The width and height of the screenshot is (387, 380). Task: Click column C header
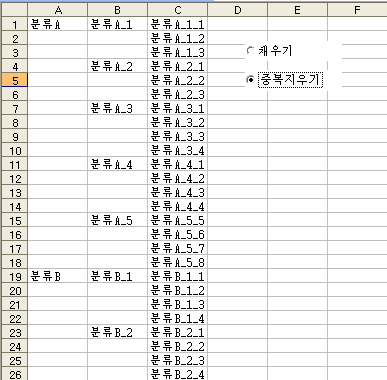(178, 10)
